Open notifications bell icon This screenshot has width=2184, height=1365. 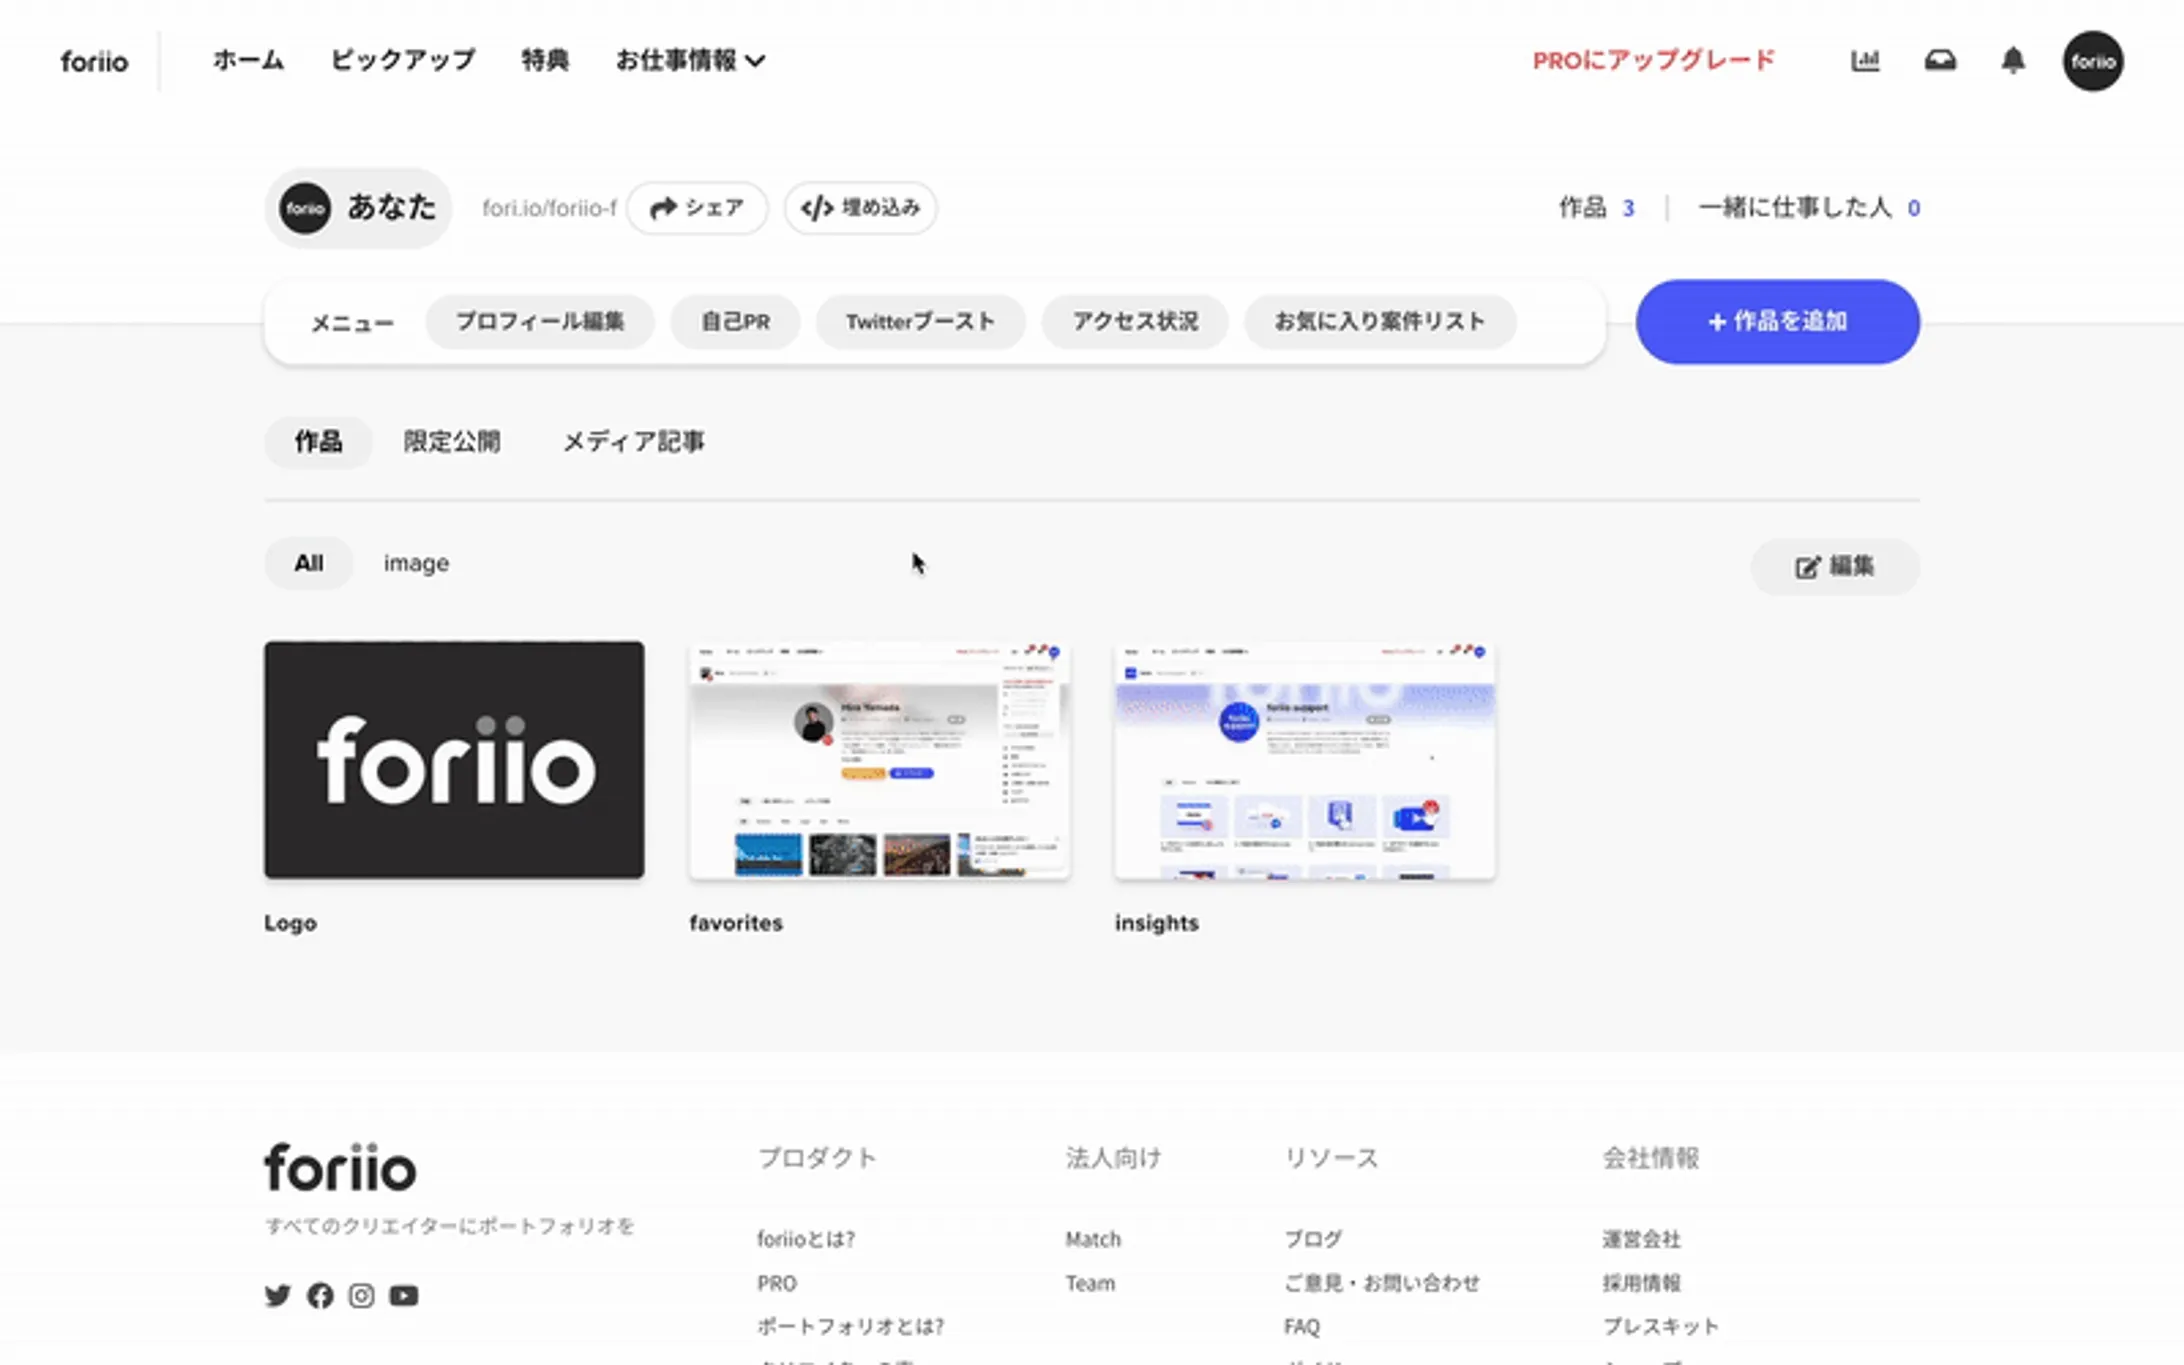[x=2013, y=61]
